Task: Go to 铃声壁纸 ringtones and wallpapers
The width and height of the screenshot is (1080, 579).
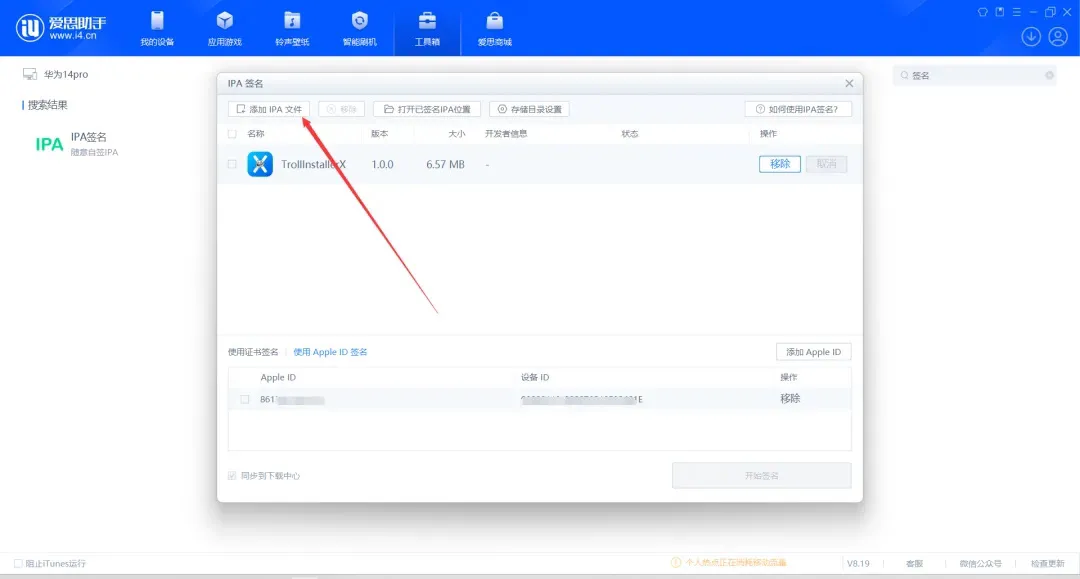Action: (x=292, y=28)
